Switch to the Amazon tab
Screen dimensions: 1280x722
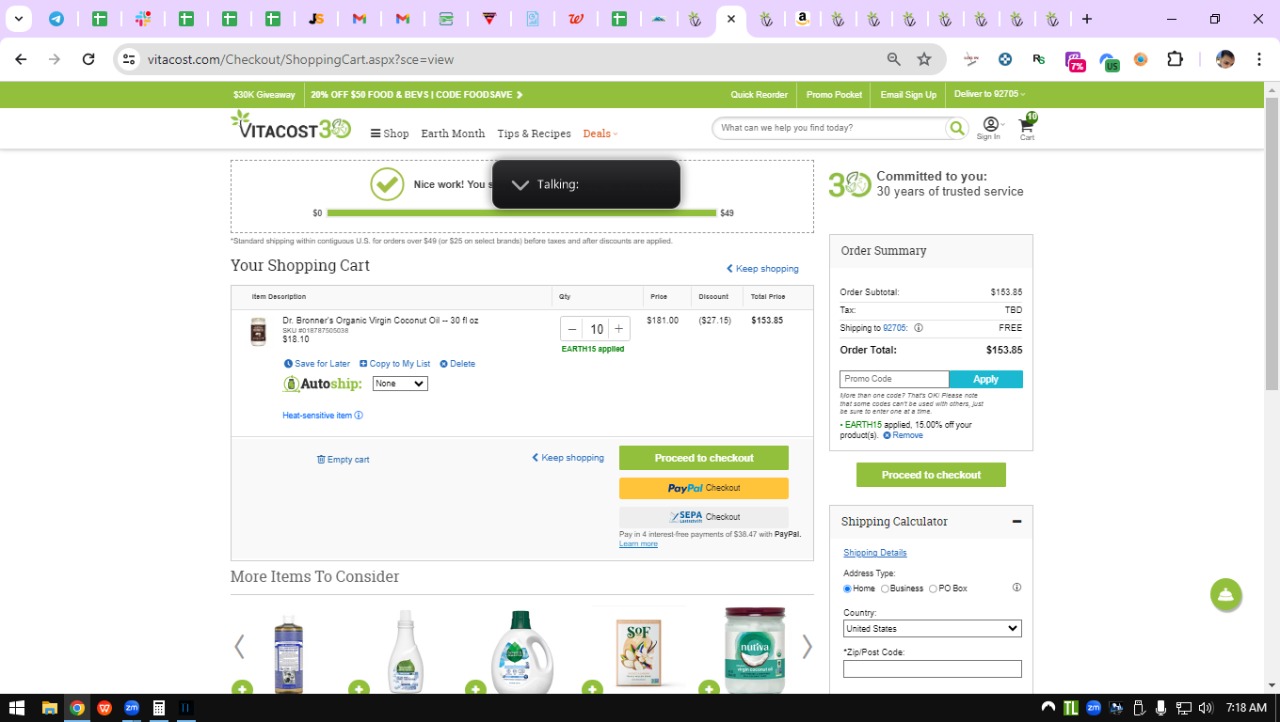pyautogui.click(x=802, y=19)
